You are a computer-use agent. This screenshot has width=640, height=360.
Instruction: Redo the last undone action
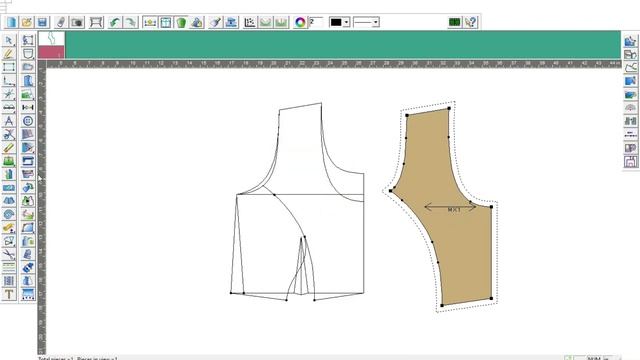click(x=131, y=22)
